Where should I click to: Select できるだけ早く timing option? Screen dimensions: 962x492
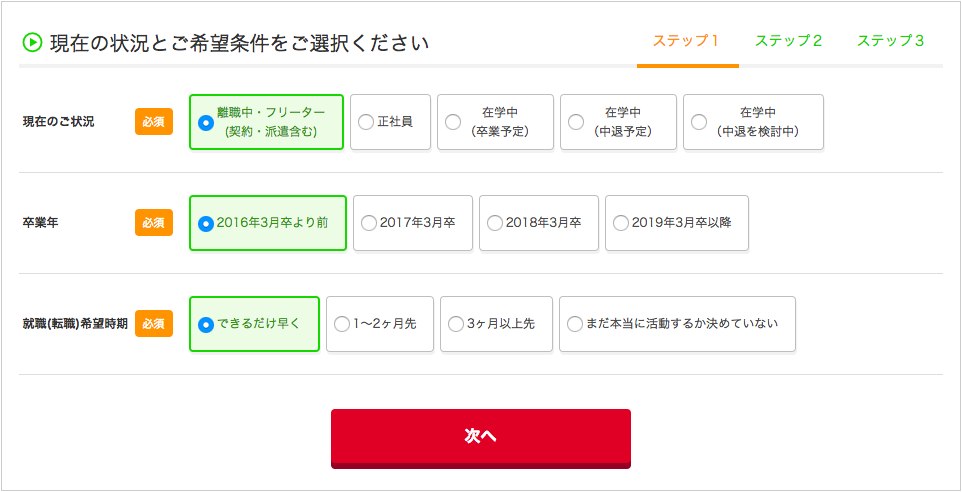click(x=255, y=324)
